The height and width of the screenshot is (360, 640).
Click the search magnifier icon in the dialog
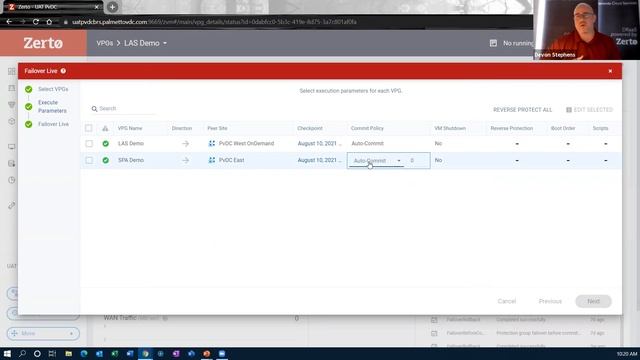coord(94,109)
